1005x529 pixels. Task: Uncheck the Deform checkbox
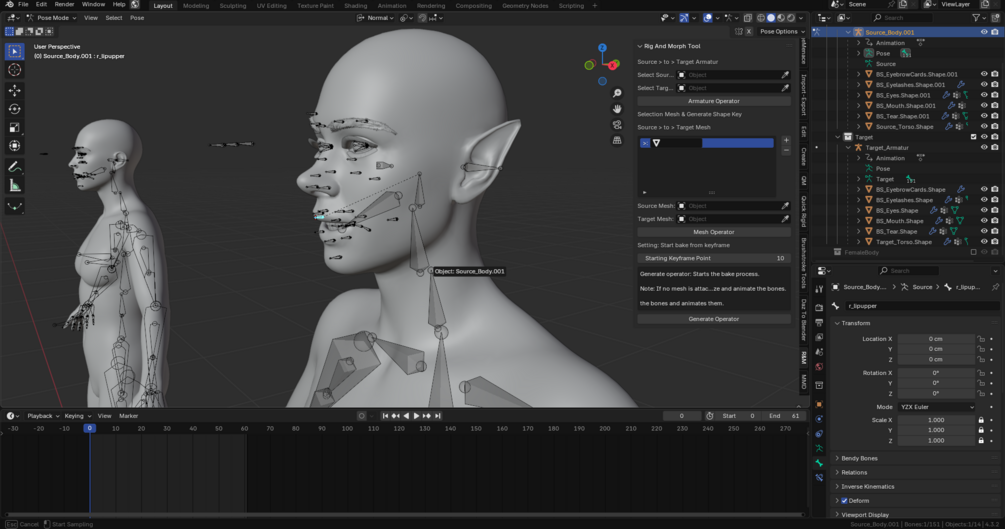point(844,501)
